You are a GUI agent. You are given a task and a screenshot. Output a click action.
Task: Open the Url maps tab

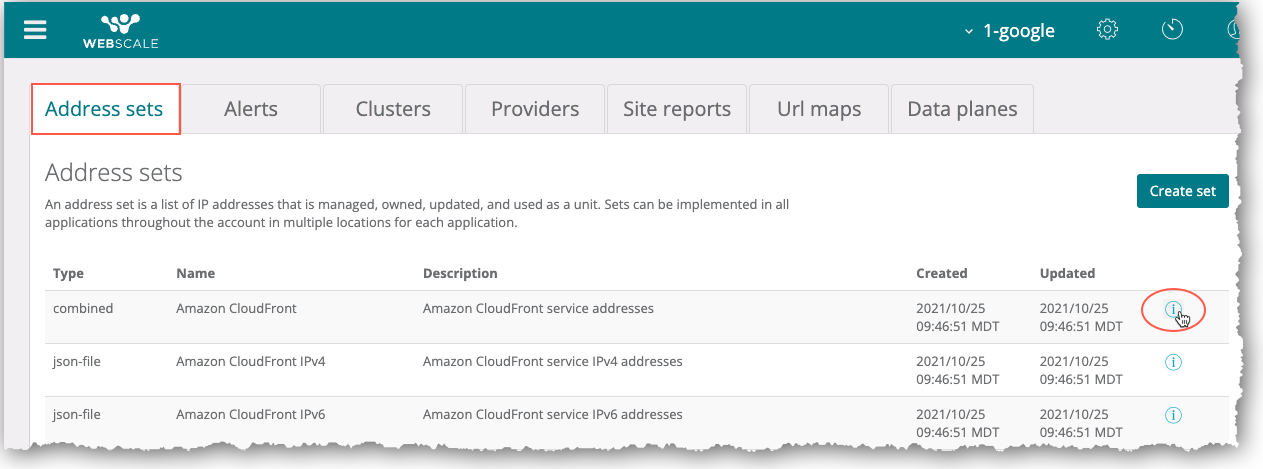point(819,109)
